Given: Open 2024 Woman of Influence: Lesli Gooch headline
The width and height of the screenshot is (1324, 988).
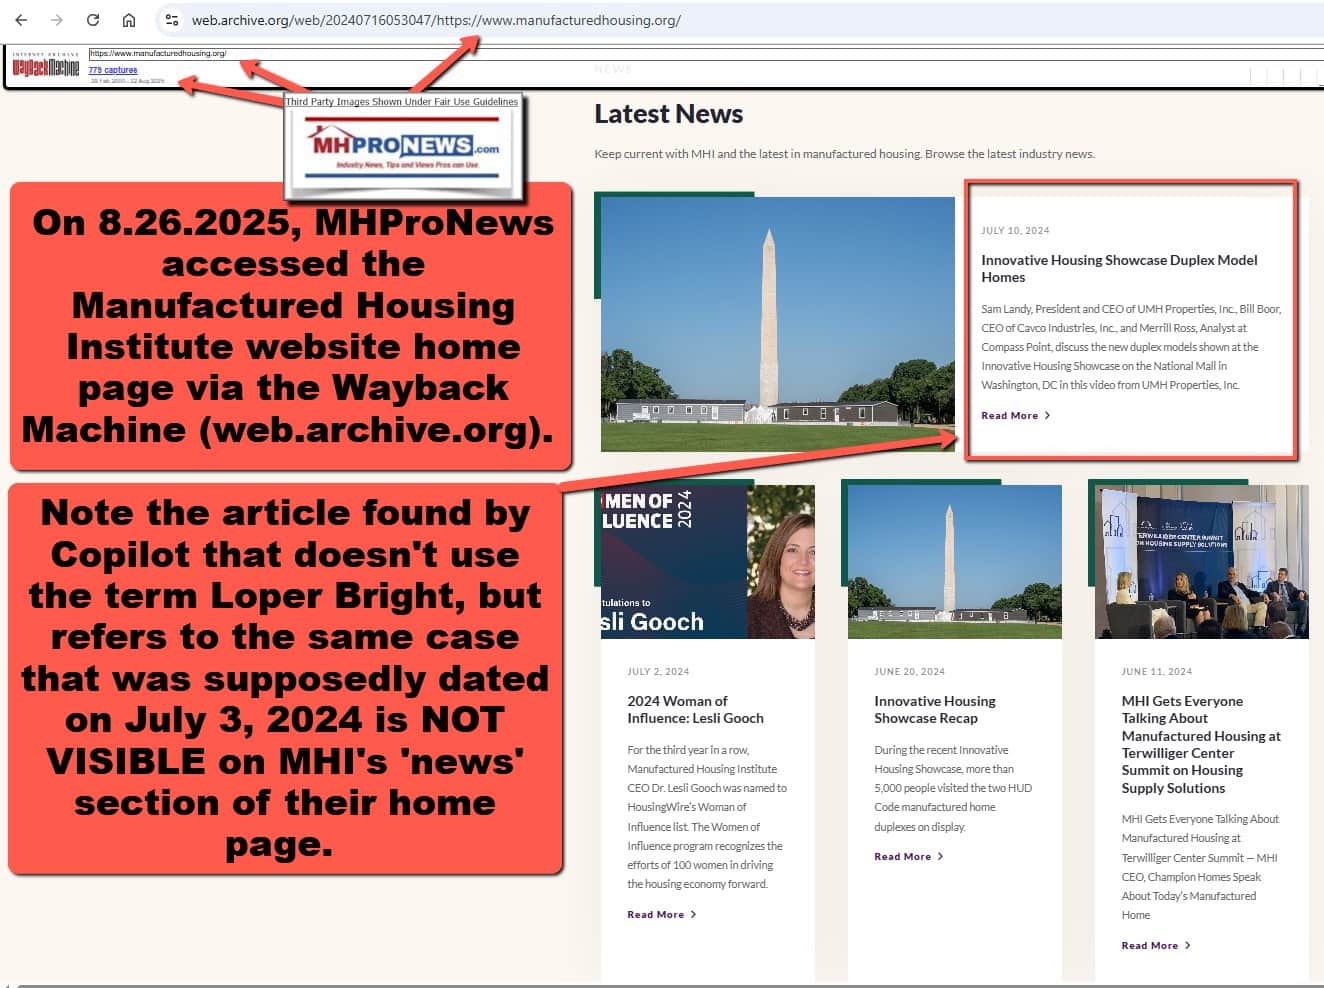Looking at the screenshot, I should 695,709.
